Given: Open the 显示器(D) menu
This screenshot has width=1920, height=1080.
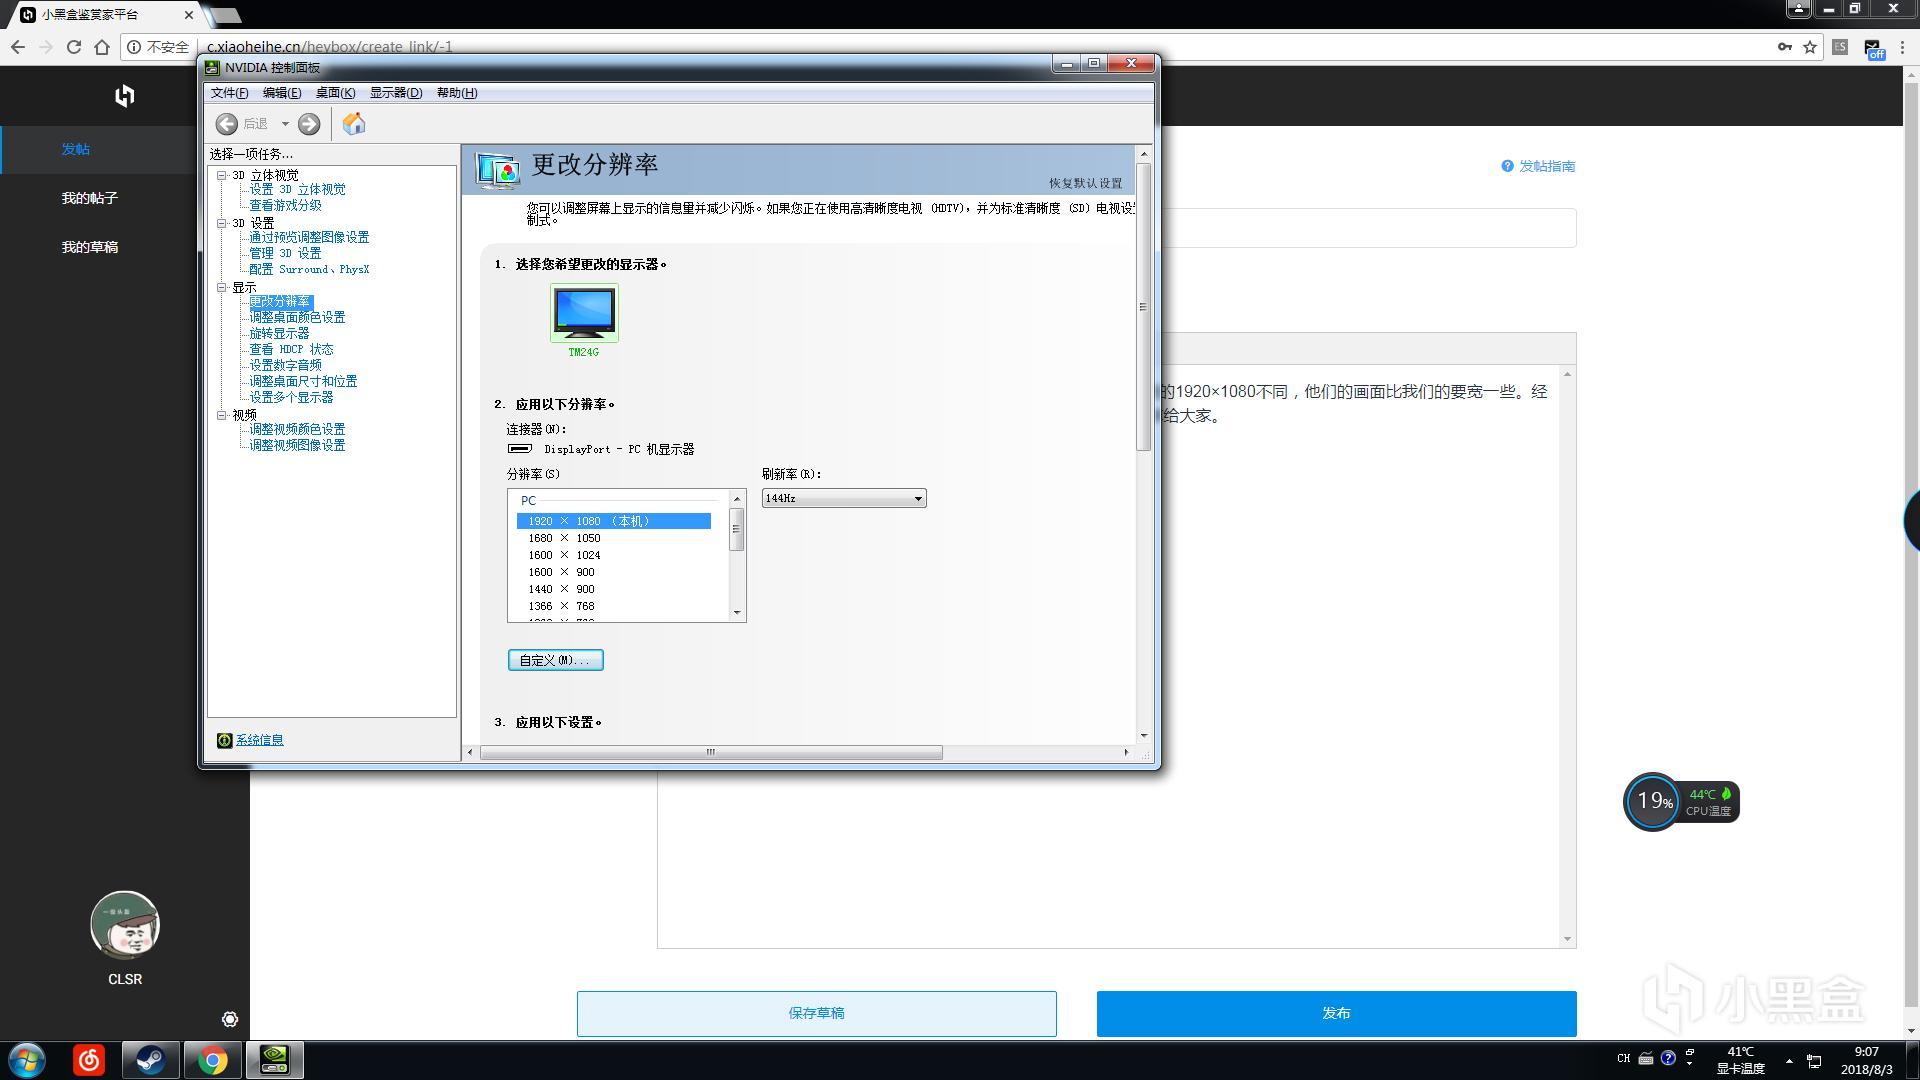Looking at the screenshot, I should coord(396,93).
